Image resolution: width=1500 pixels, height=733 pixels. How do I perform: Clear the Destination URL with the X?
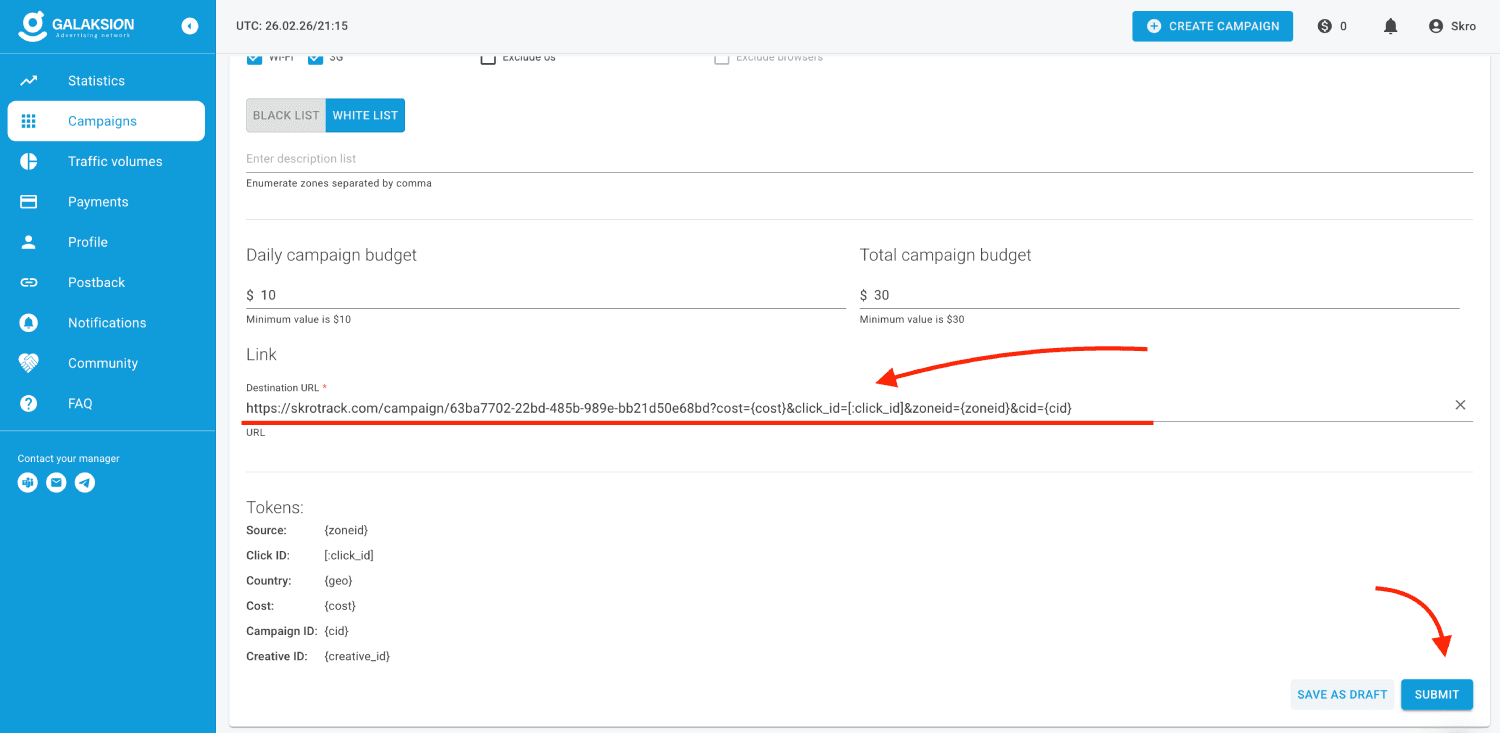coord(1460,405)
